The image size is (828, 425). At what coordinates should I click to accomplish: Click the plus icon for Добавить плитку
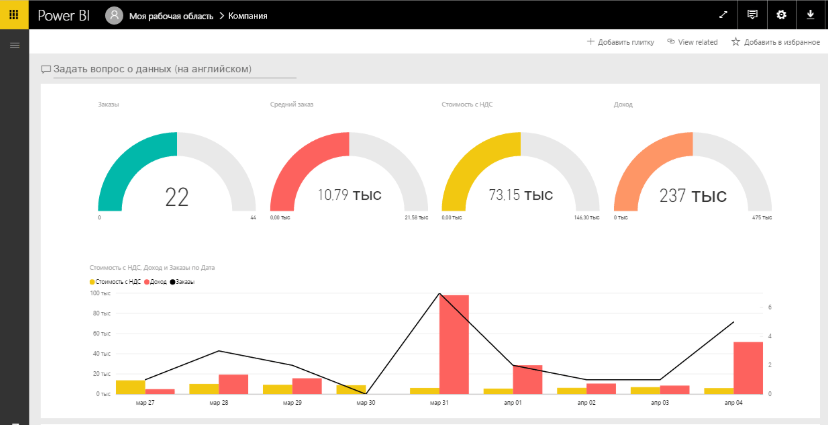[x=591, y=42]
